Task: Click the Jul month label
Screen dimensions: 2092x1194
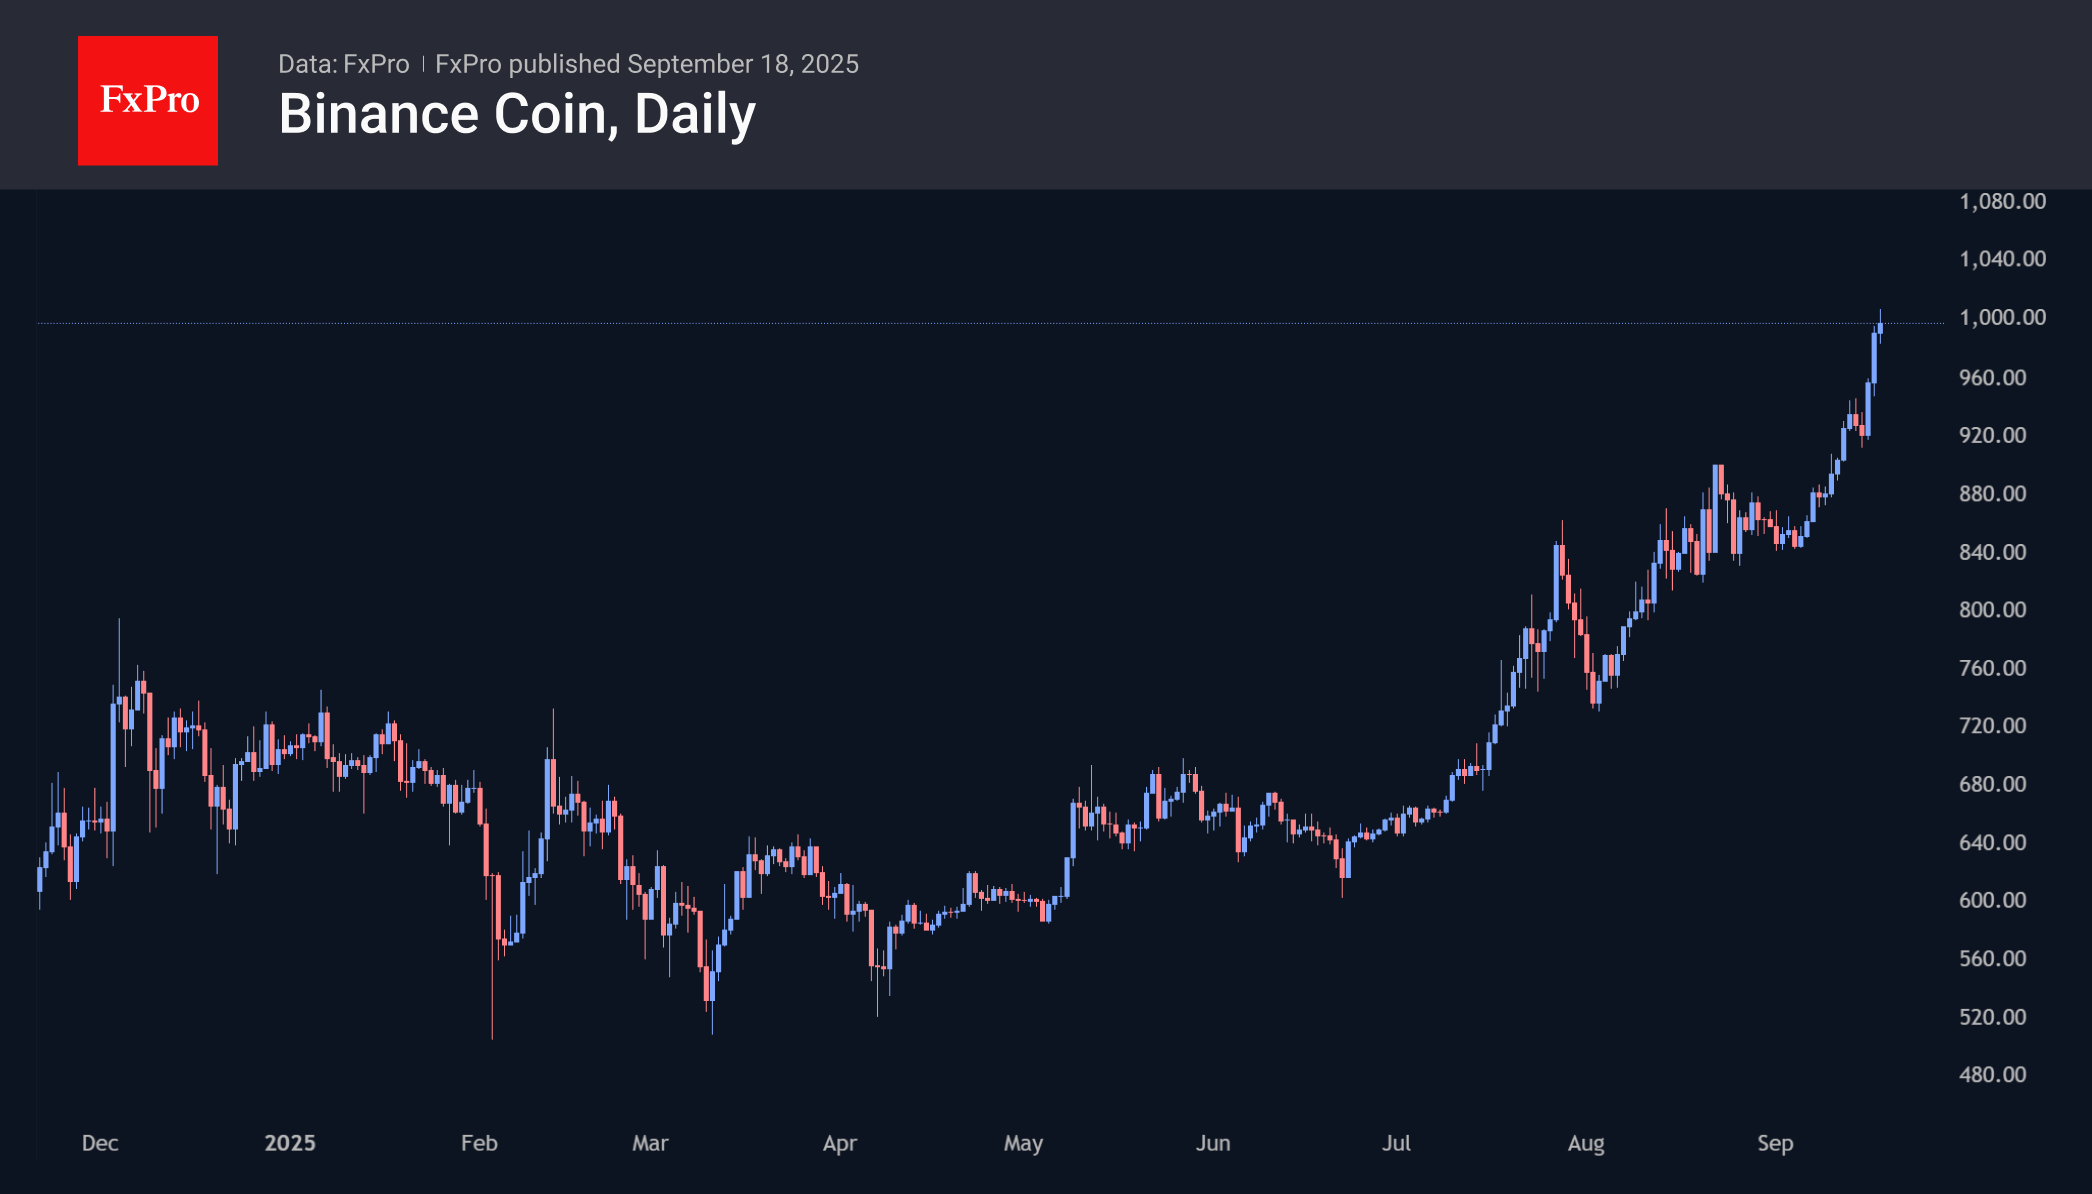Action: click(x=1396, y=1143)
